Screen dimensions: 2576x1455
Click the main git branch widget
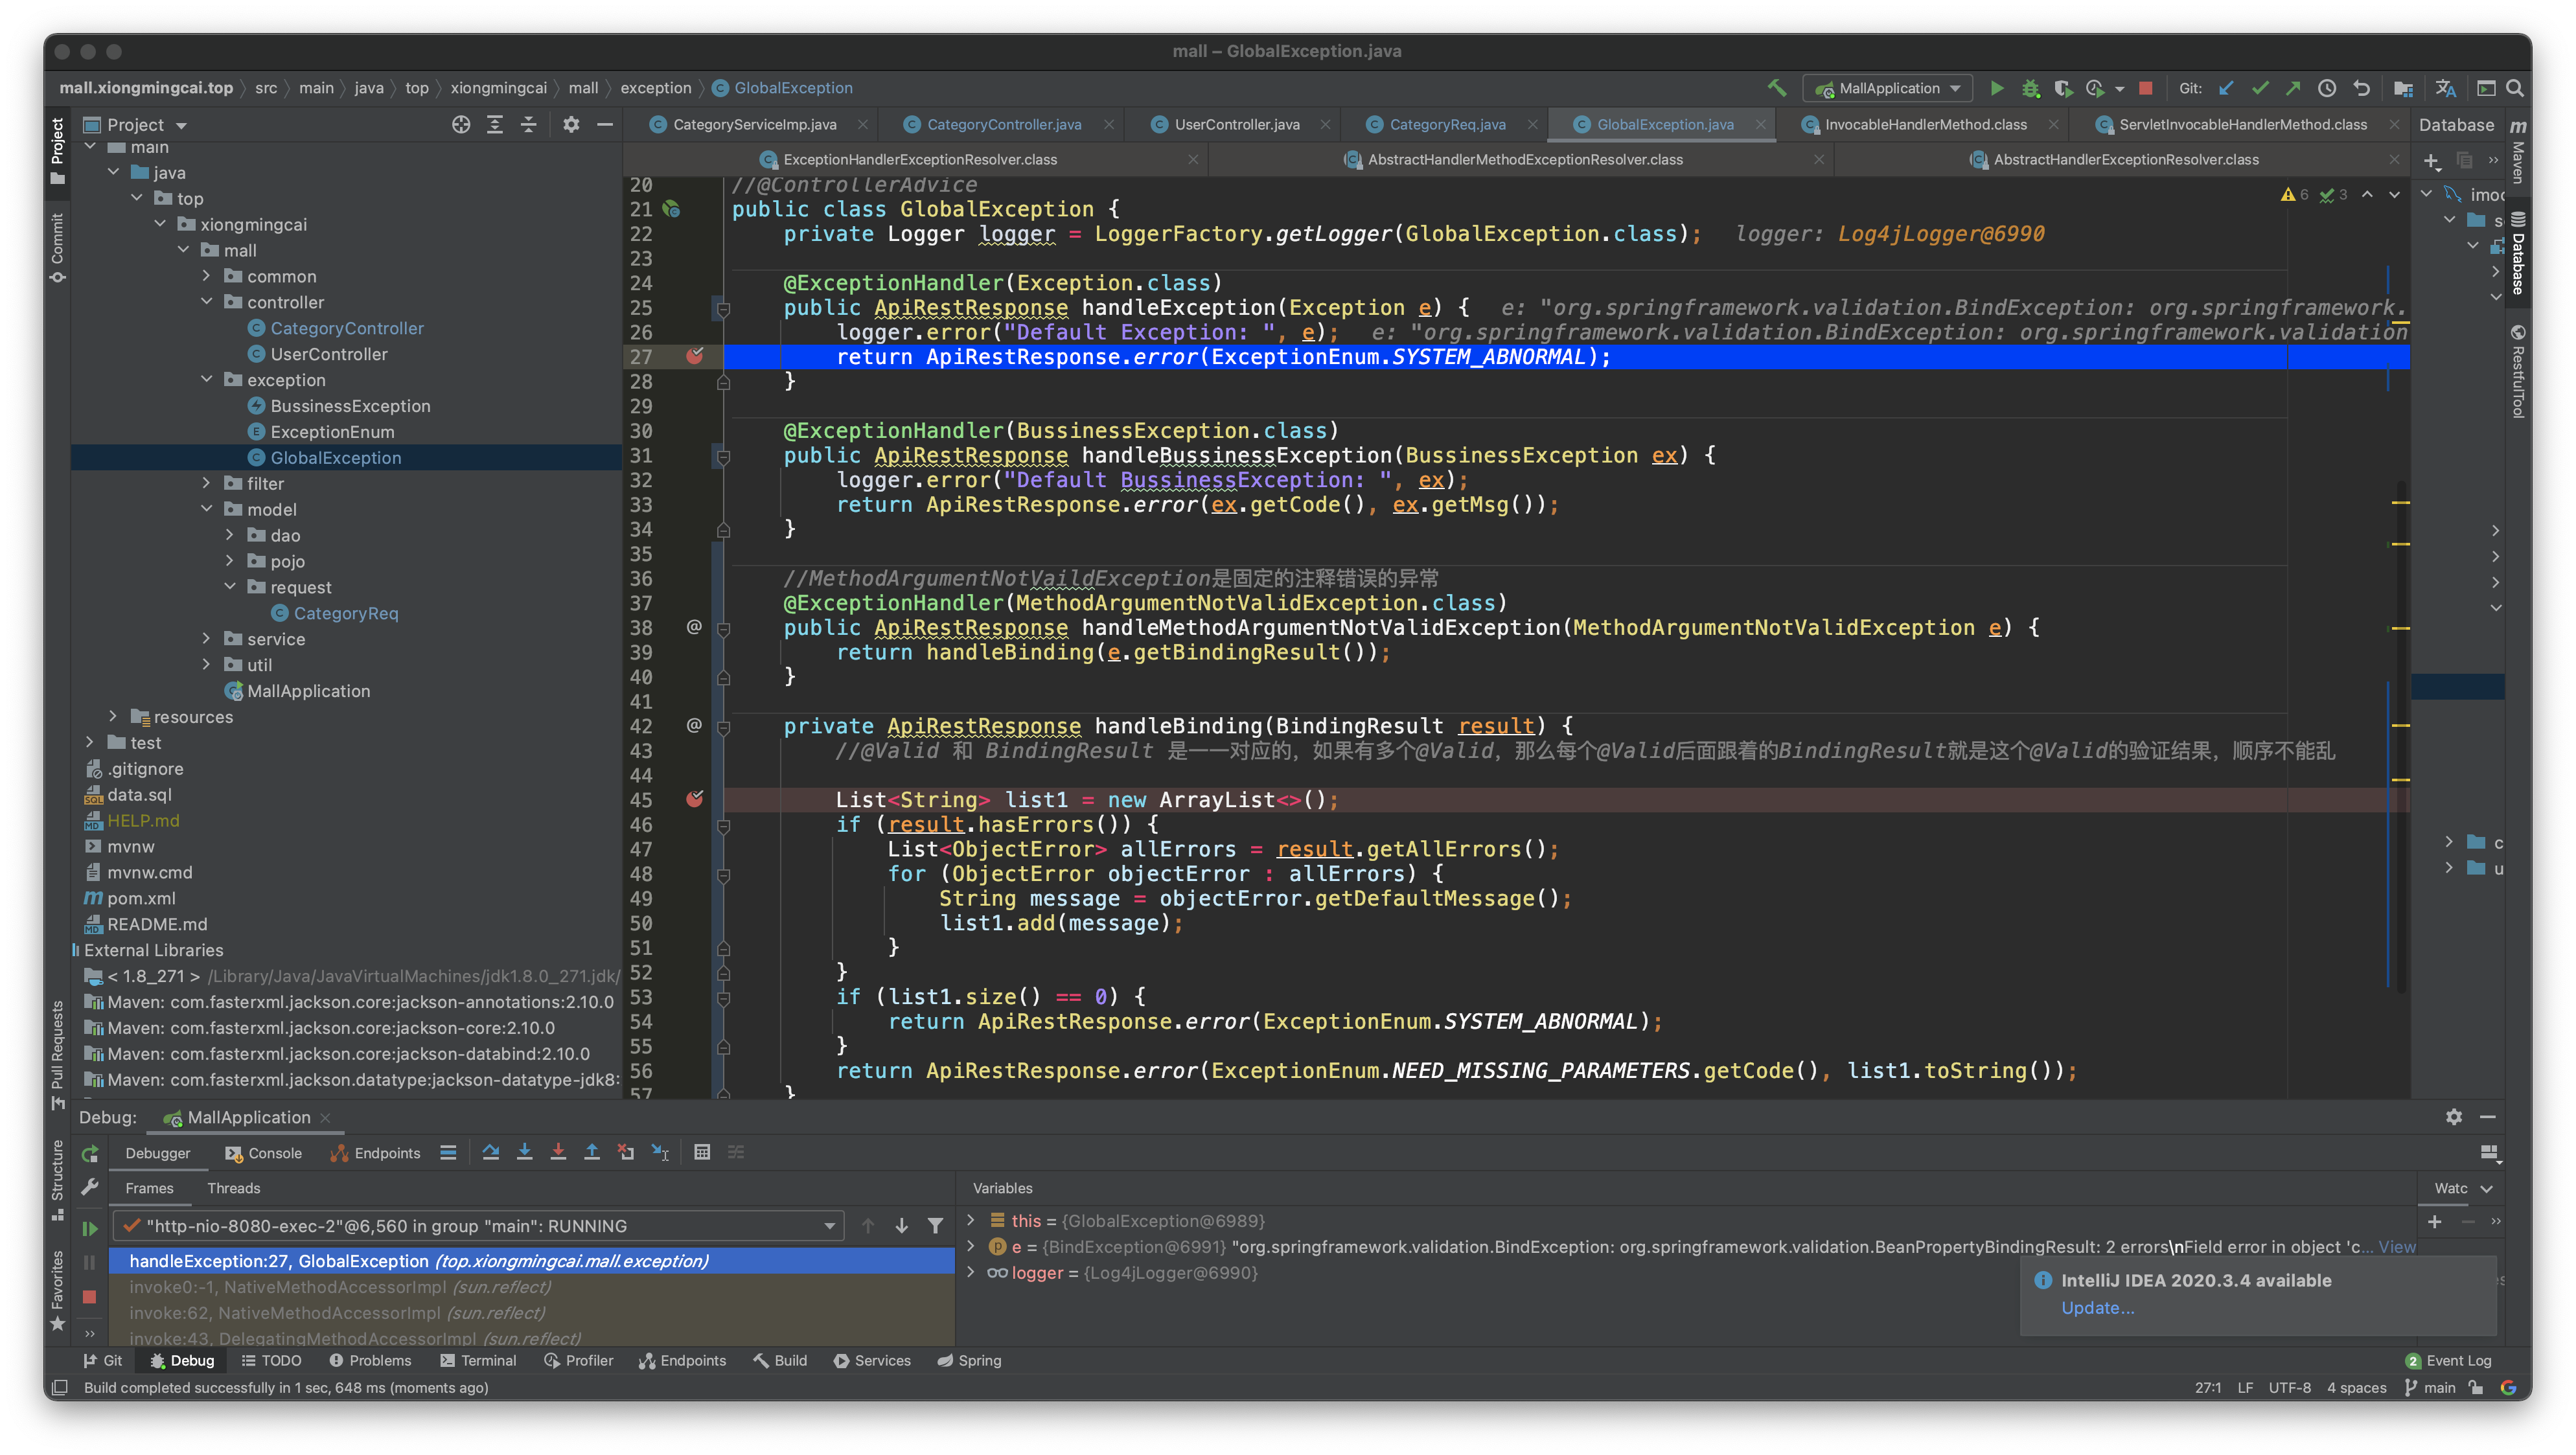2430,1387
